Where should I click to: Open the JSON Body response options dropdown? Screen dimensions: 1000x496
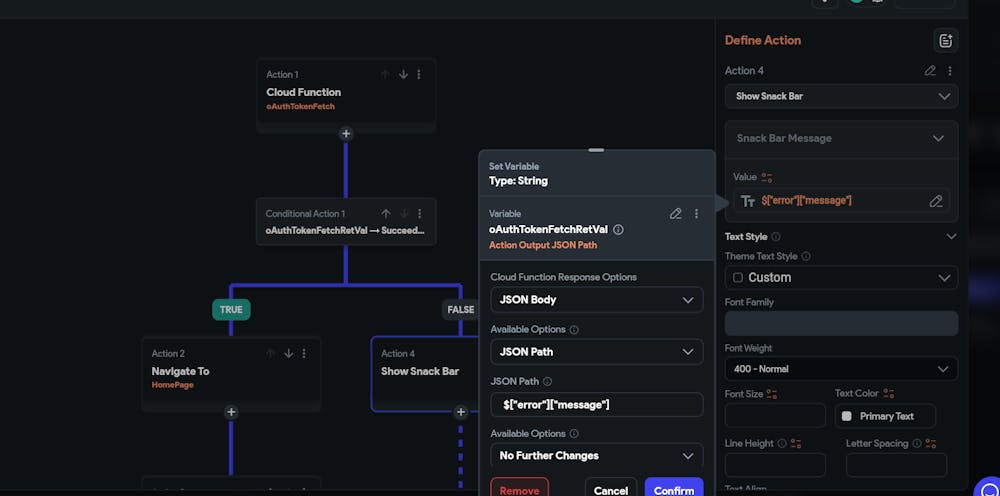(x=596, y=299)
